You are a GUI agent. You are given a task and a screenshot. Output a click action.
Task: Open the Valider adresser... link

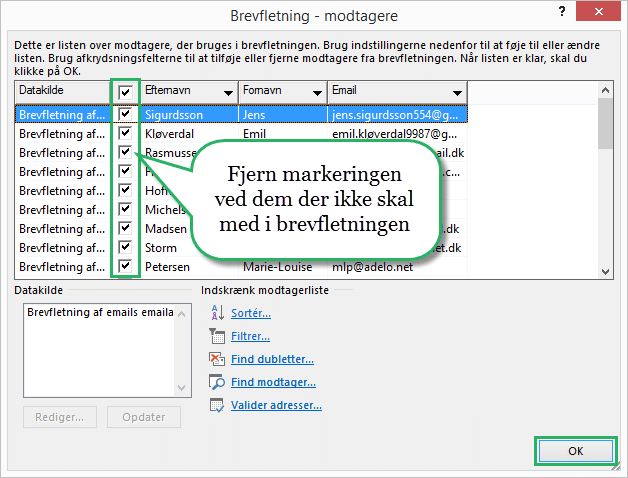pyautogui.click(x=276, y=405)
